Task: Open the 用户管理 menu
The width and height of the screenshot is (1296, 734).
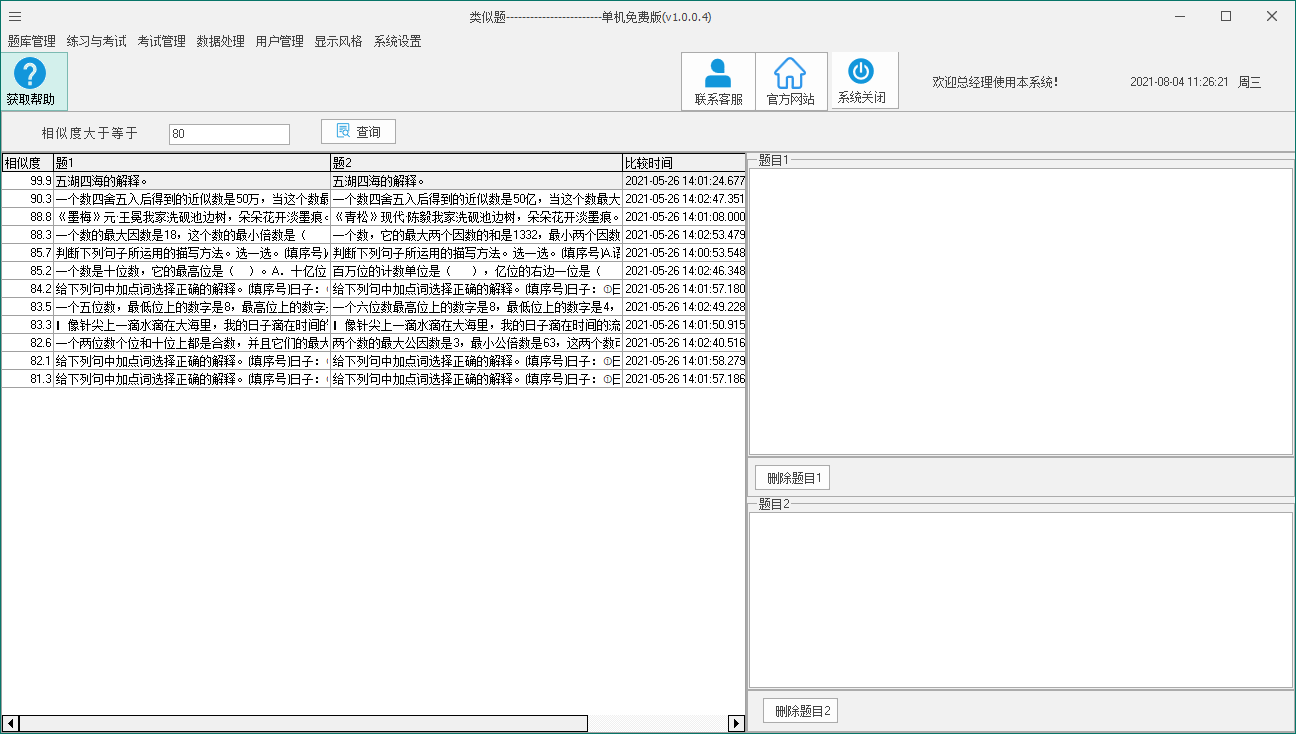Action: coord(277,42)
